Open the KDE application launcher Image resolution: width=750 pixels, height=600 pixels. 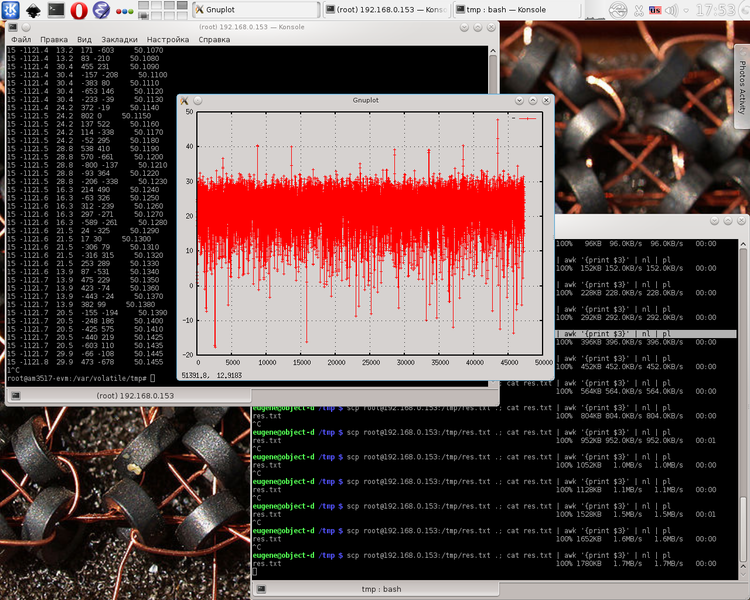tap(10, 10)
